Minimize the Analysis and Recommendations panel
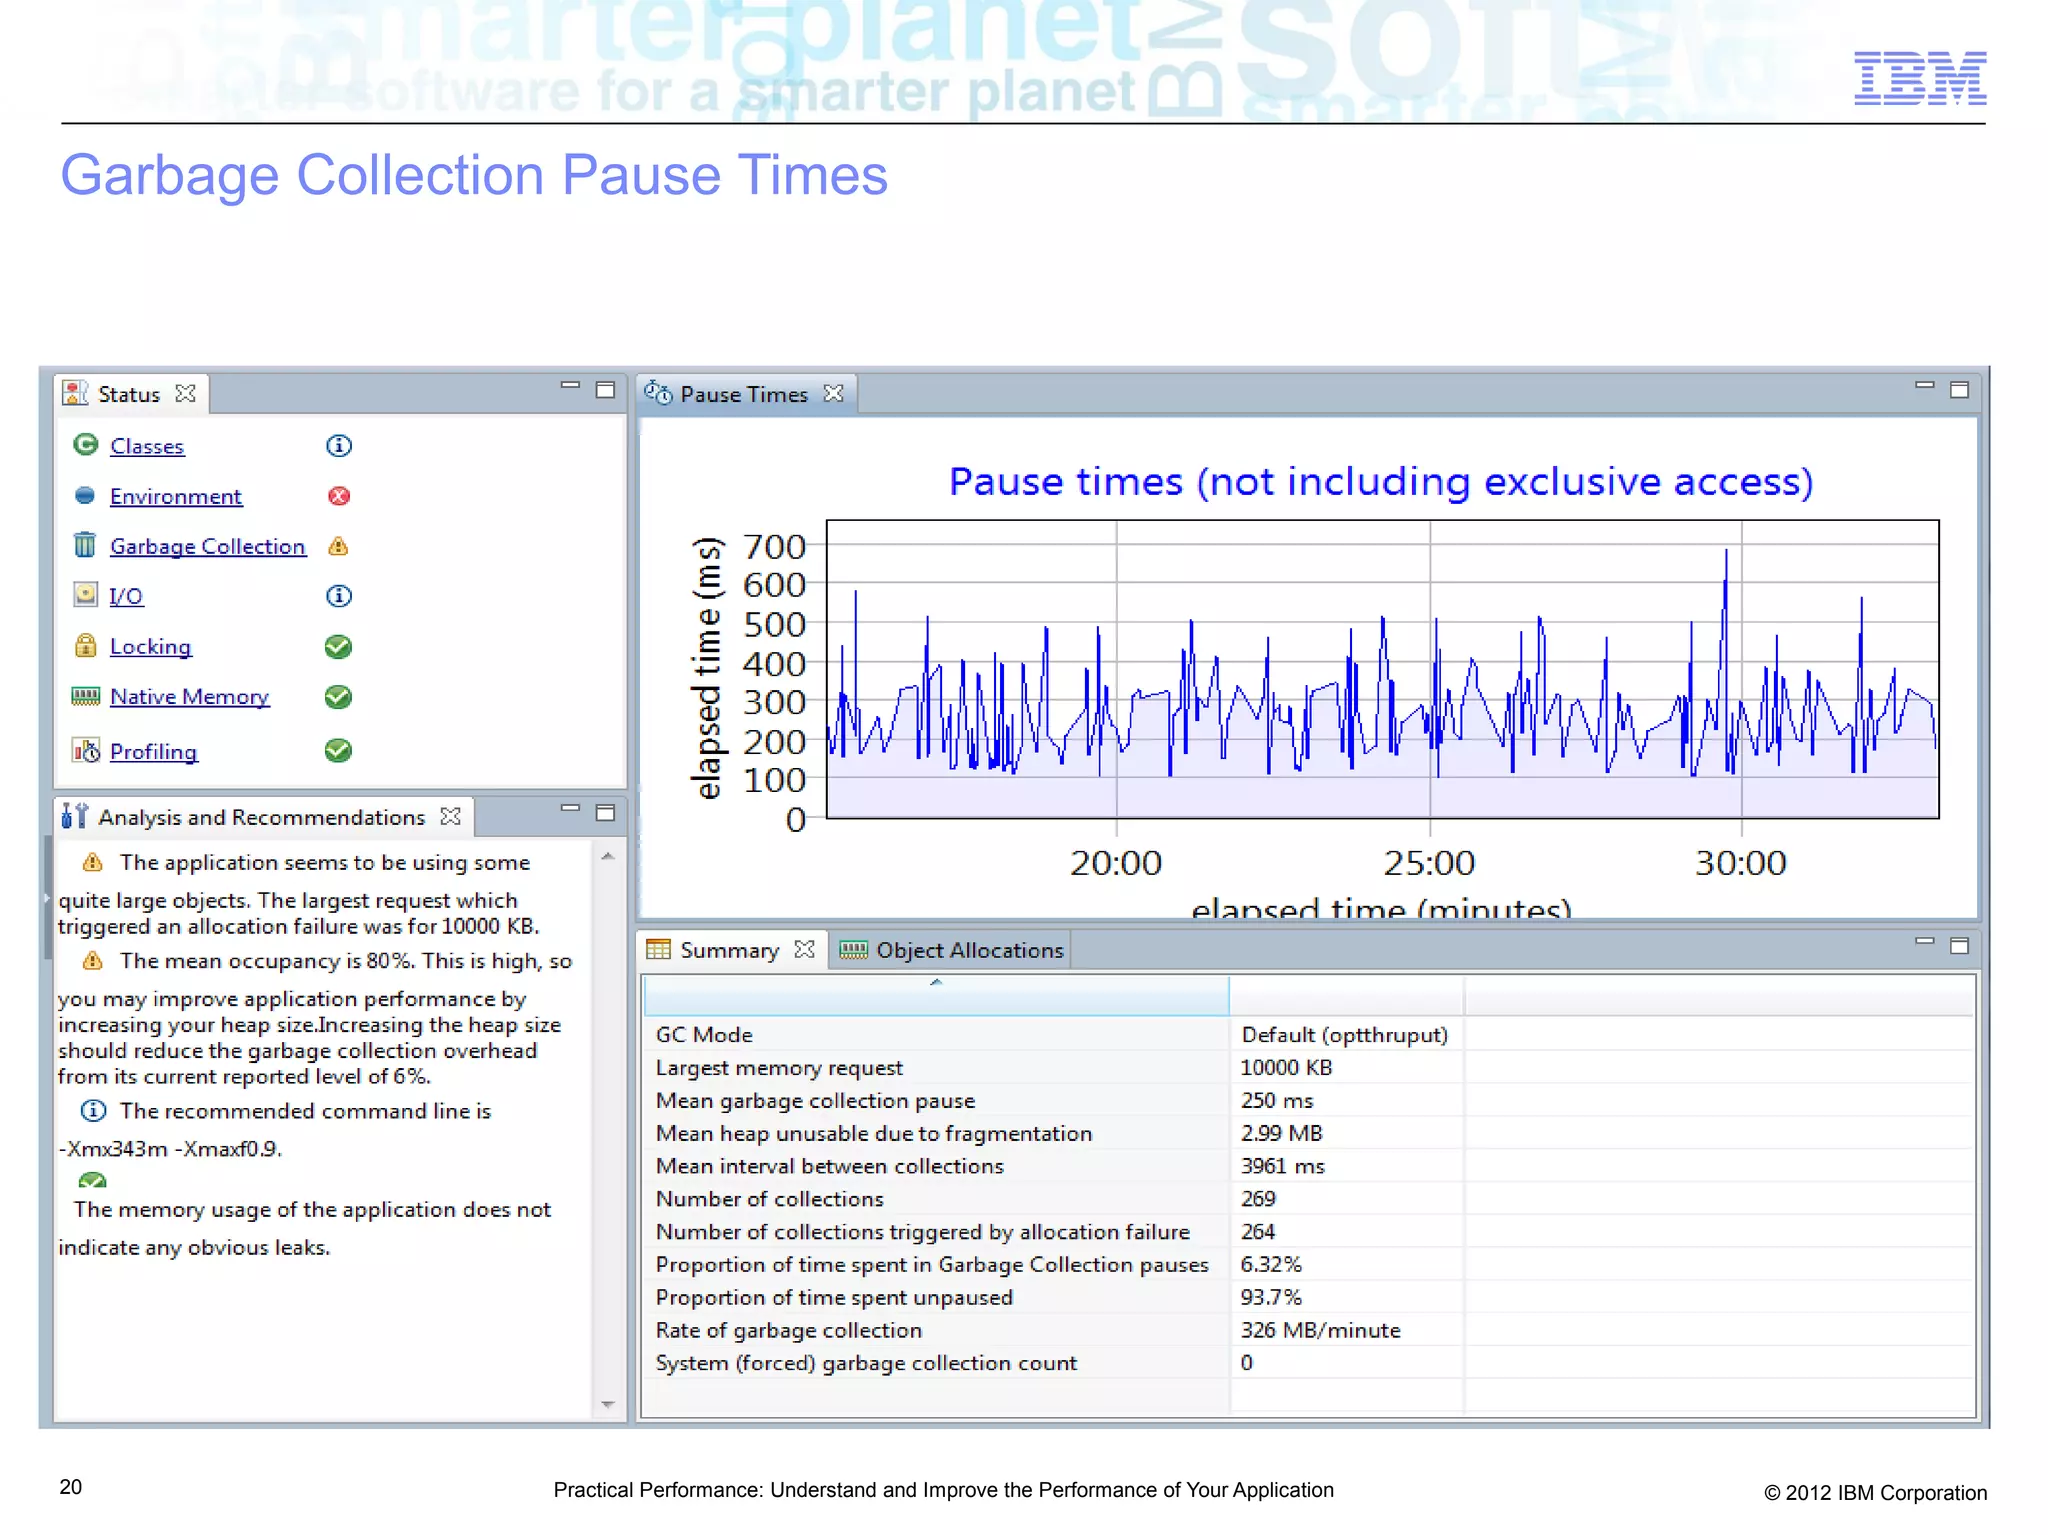This screenshot has height=1535, width=2048. 570,808
